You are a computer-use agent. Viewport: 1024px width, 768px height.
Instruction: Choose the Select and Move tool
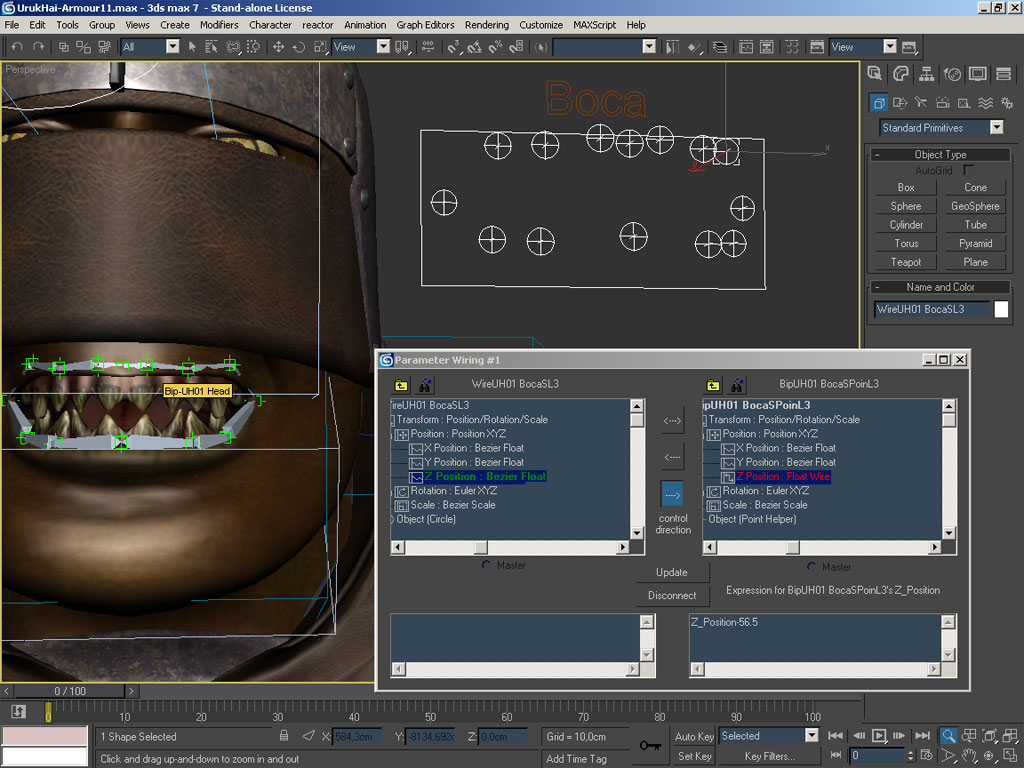(278, 47)
